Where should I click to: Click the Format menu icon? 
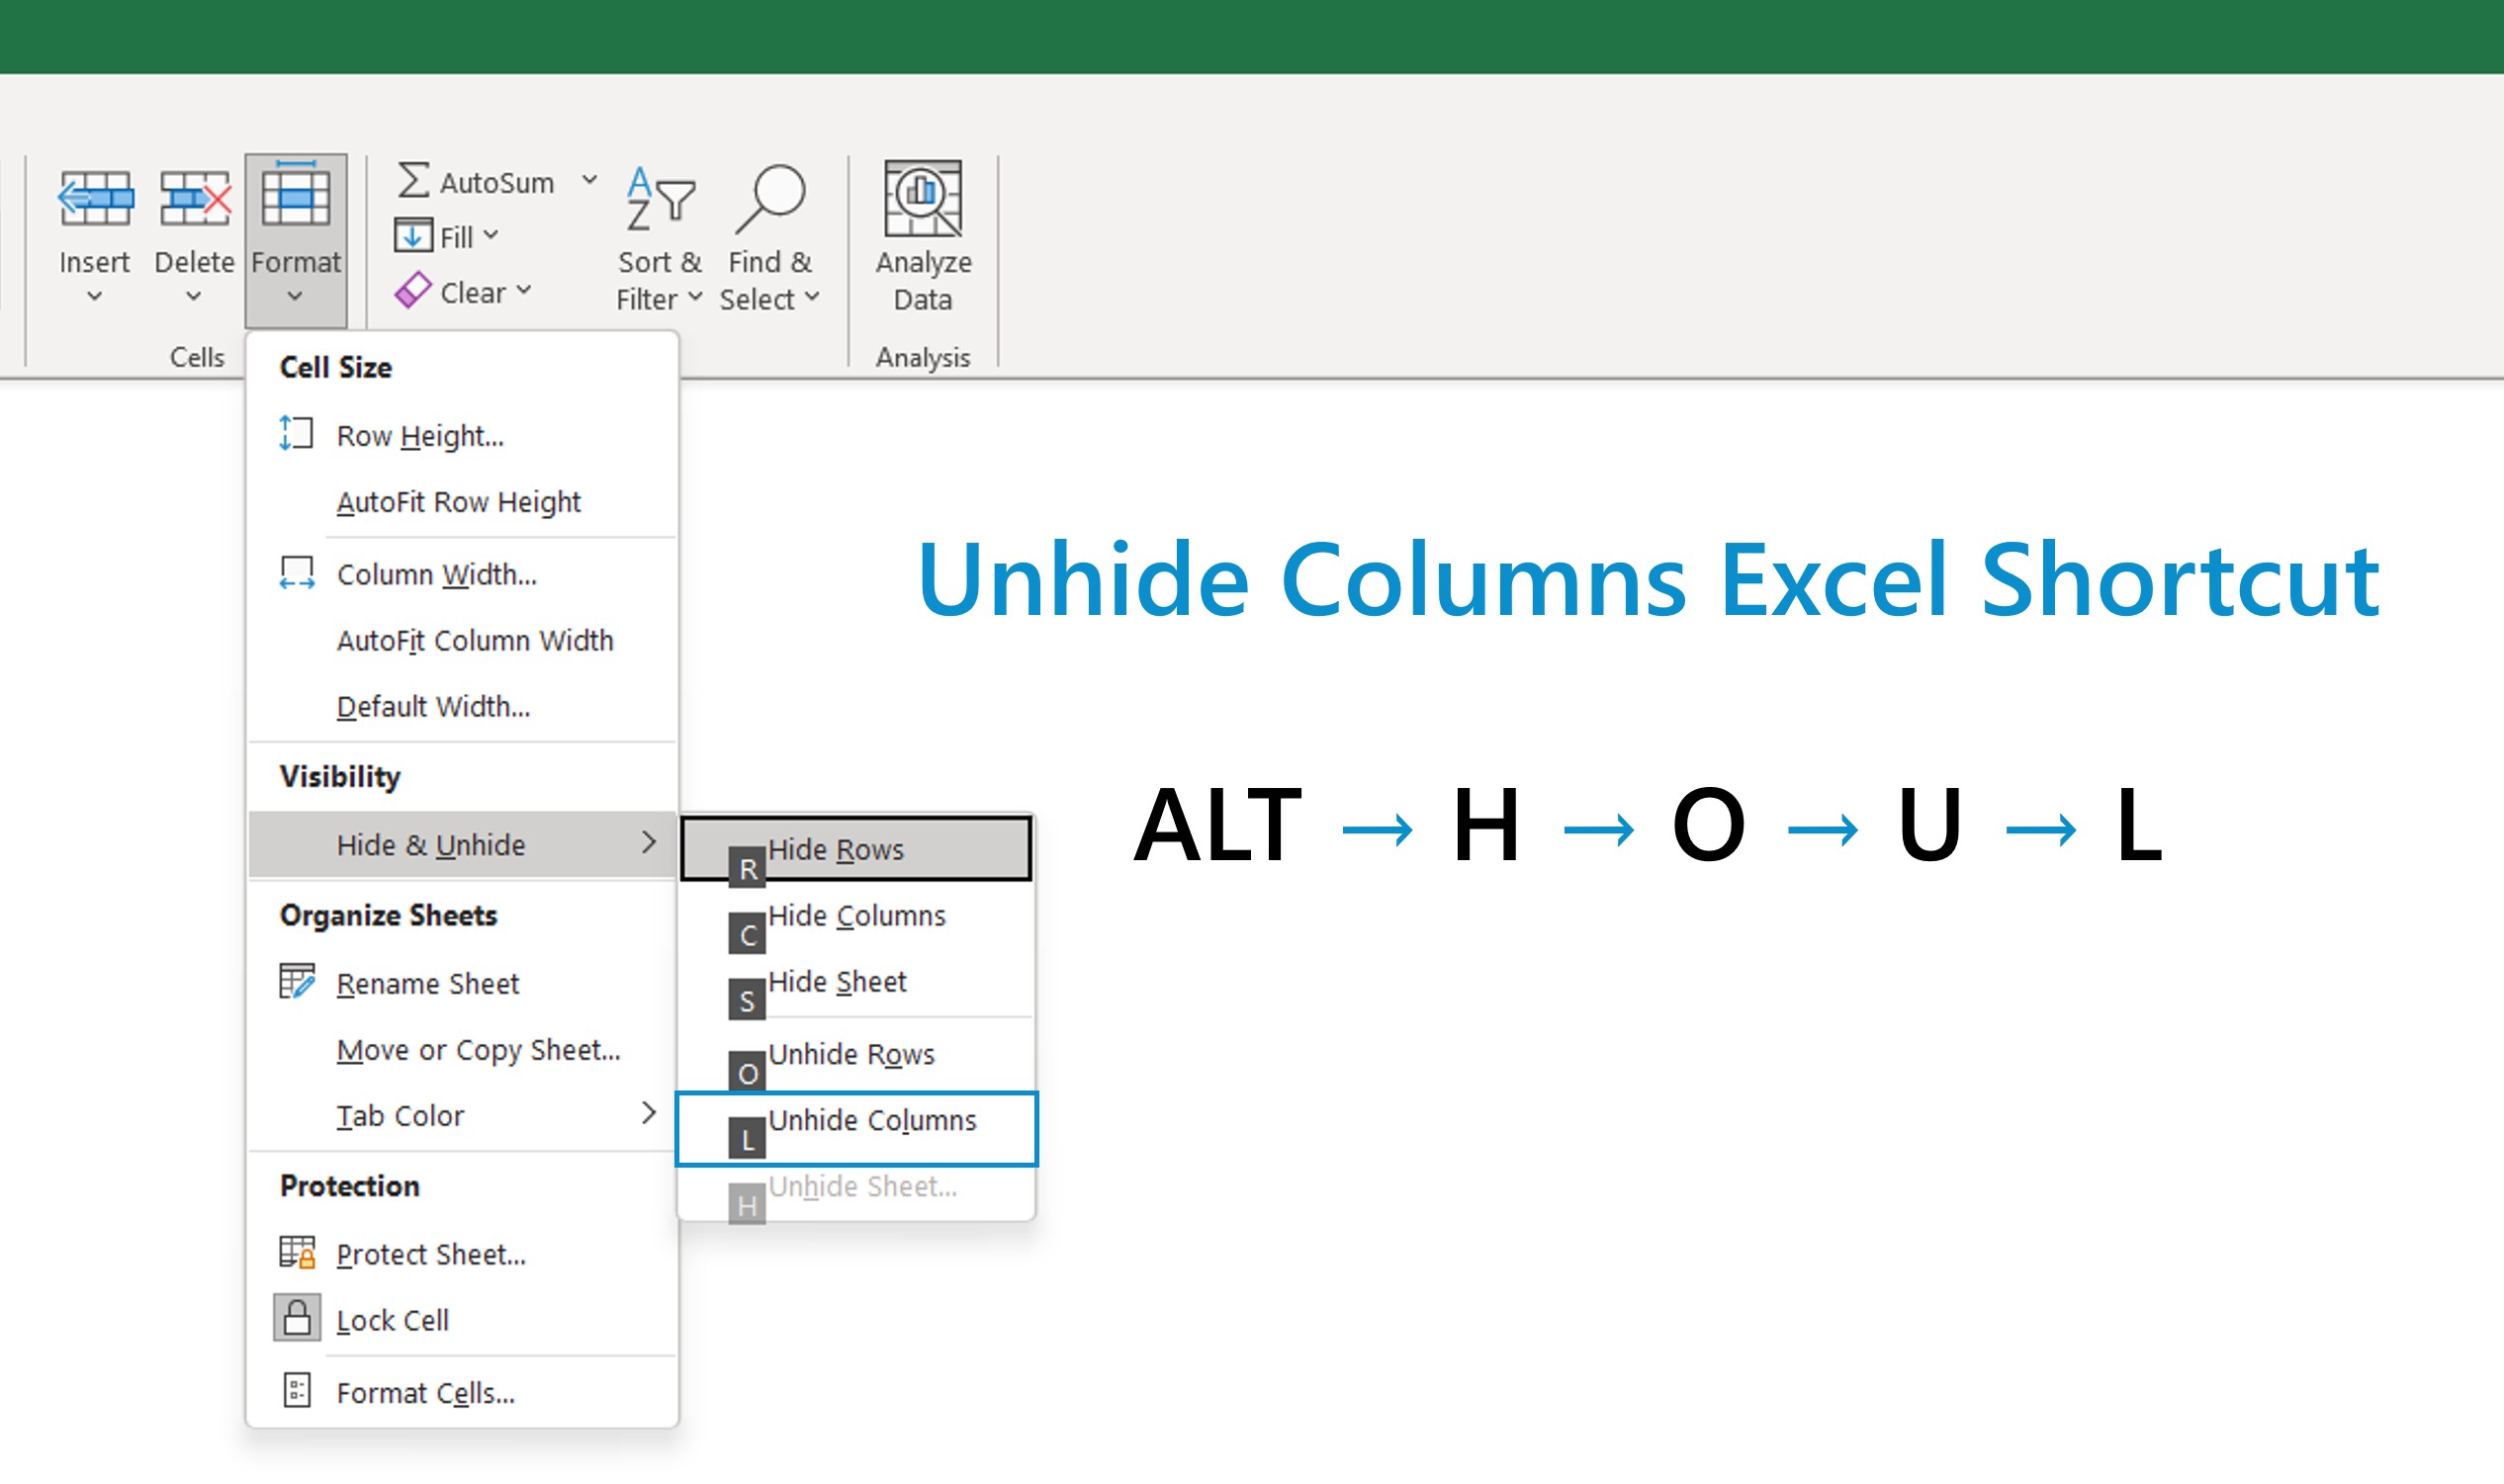pos(296,197)
